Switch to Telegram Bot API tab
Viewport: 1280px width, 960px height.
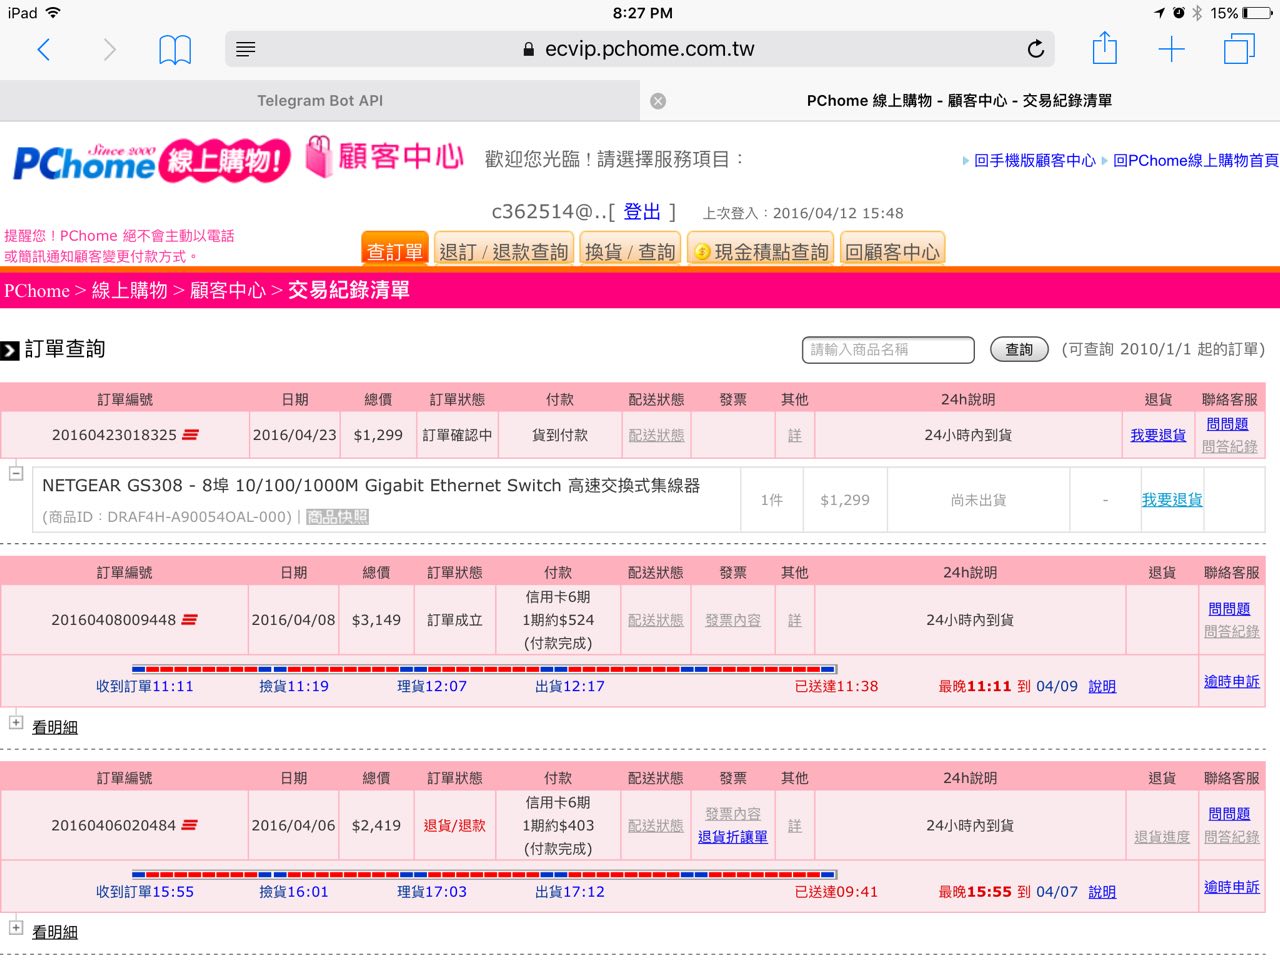click(x=320, y=101)
